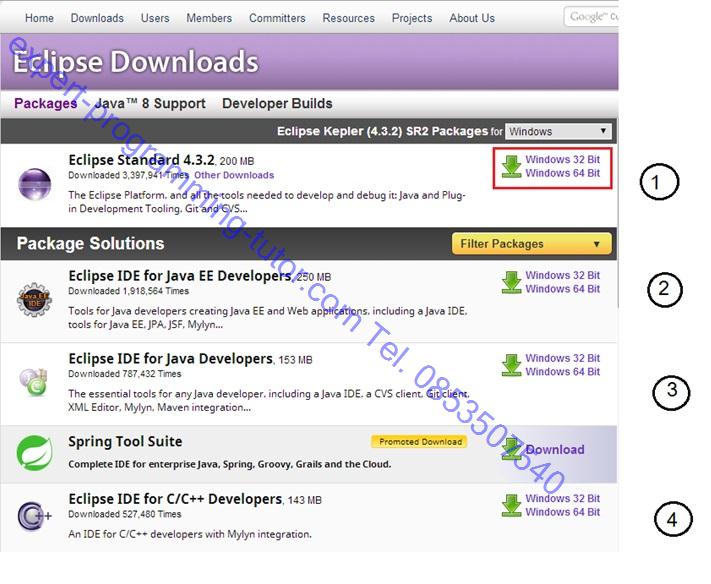
Task: Download C/C++ Developers Windows 64 Bit
Action: point(563,512)
